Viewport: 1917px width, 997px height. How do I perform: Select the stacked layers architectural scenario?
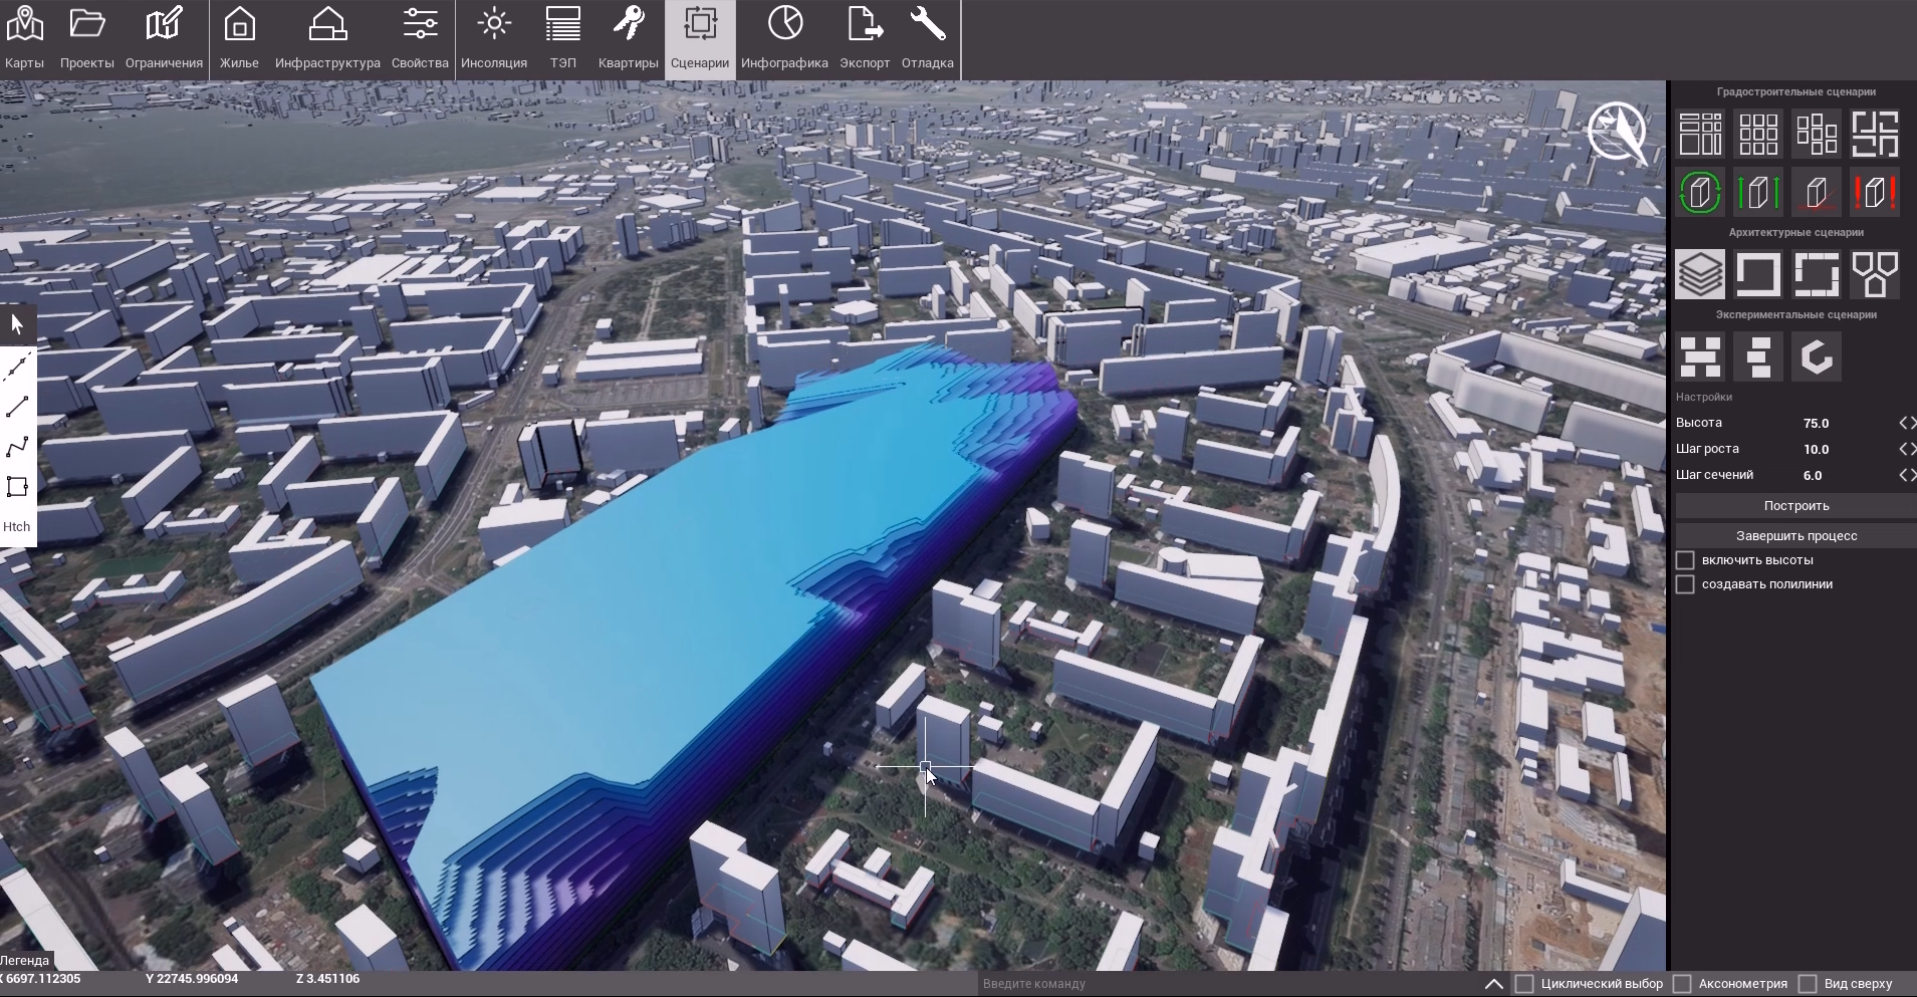tap(1700, 274)
